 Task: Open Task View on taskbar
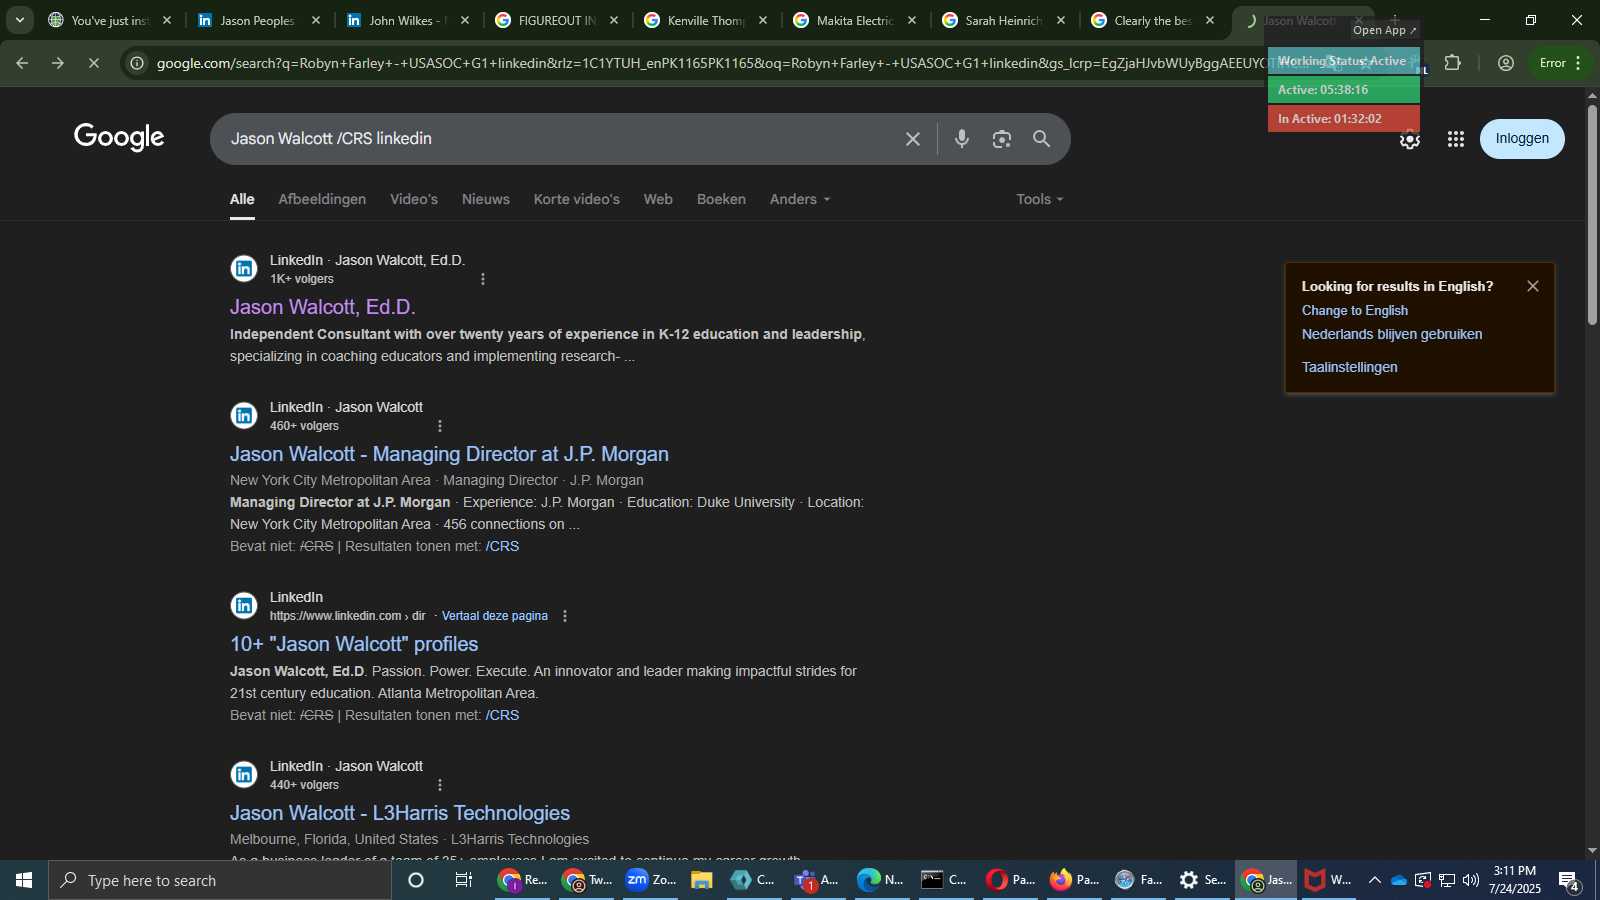(x=463, y=880)
